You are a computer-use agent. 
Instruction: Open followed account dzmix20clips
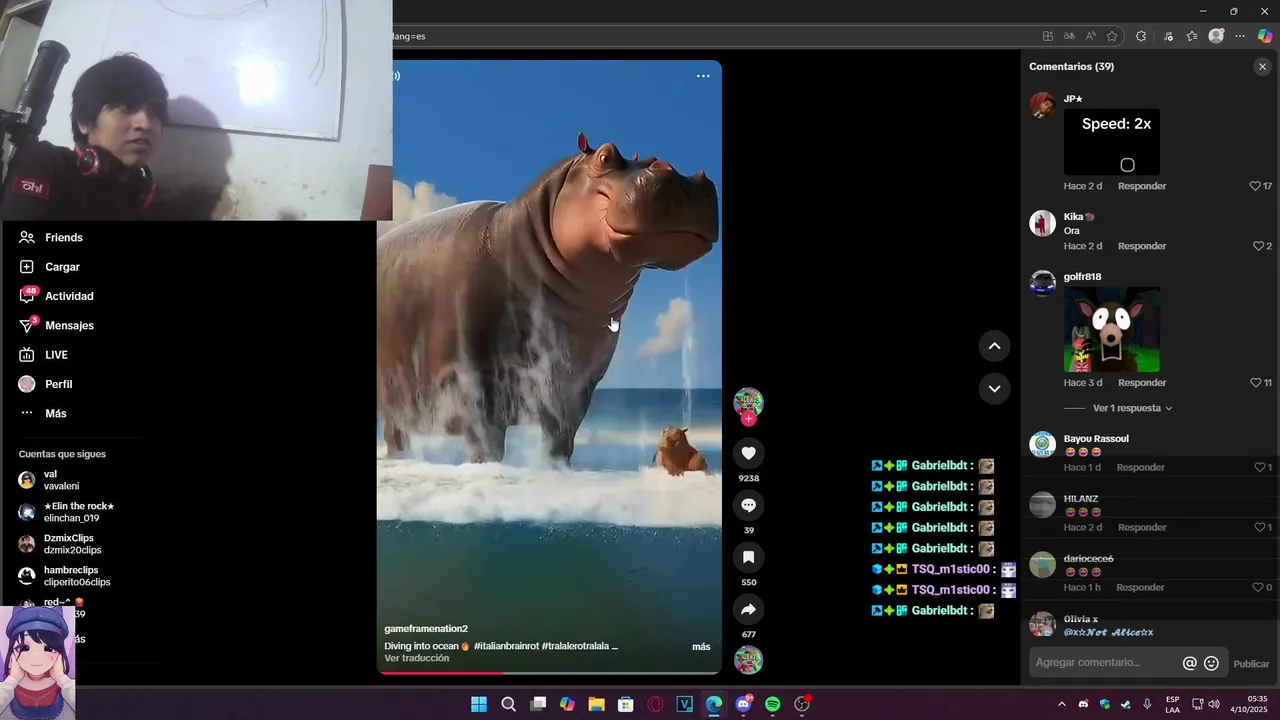(x=61, y=544)
